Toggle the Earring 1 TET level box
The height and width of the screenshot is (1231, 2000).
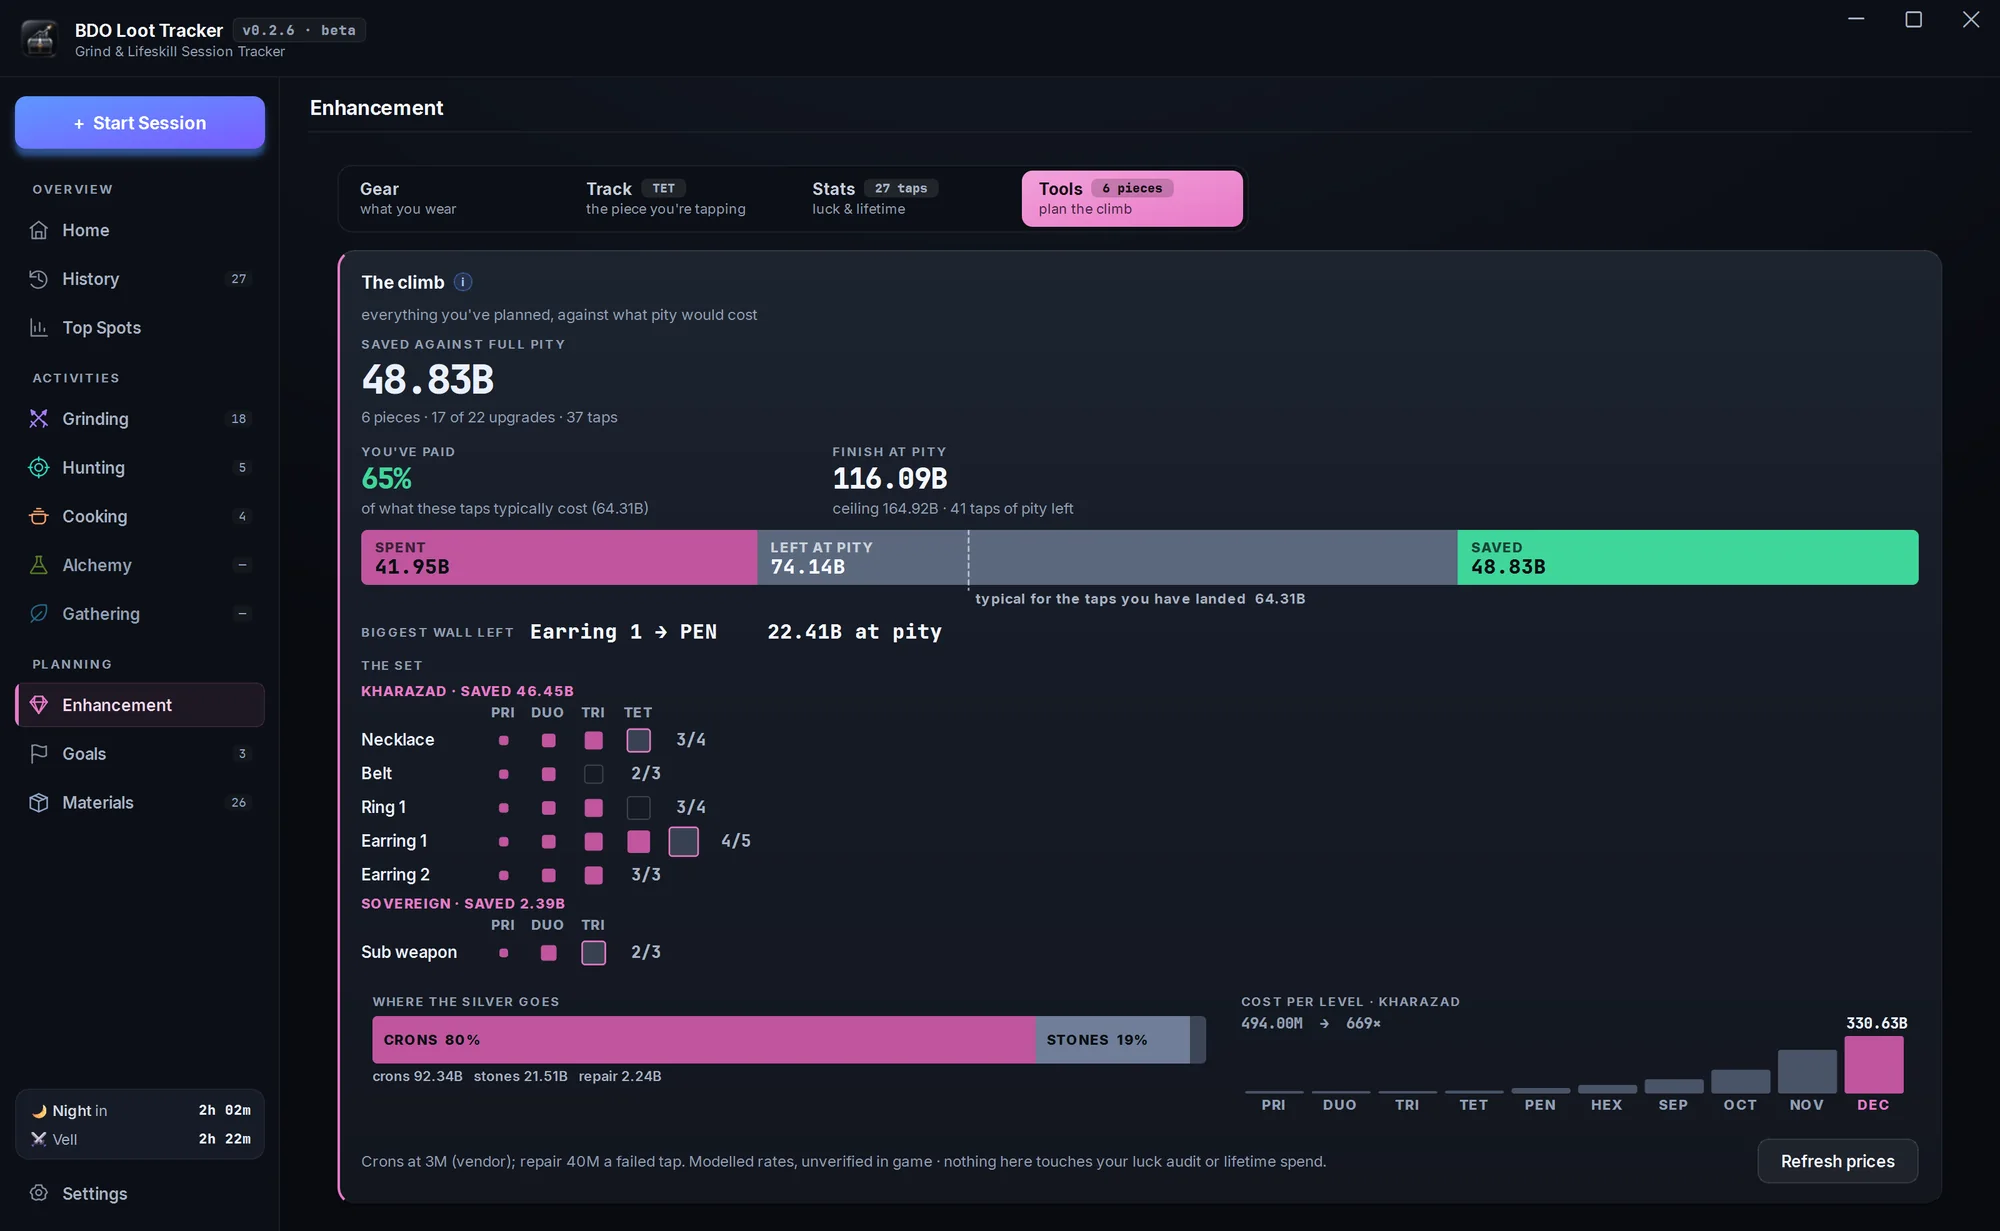coord(638,841)
